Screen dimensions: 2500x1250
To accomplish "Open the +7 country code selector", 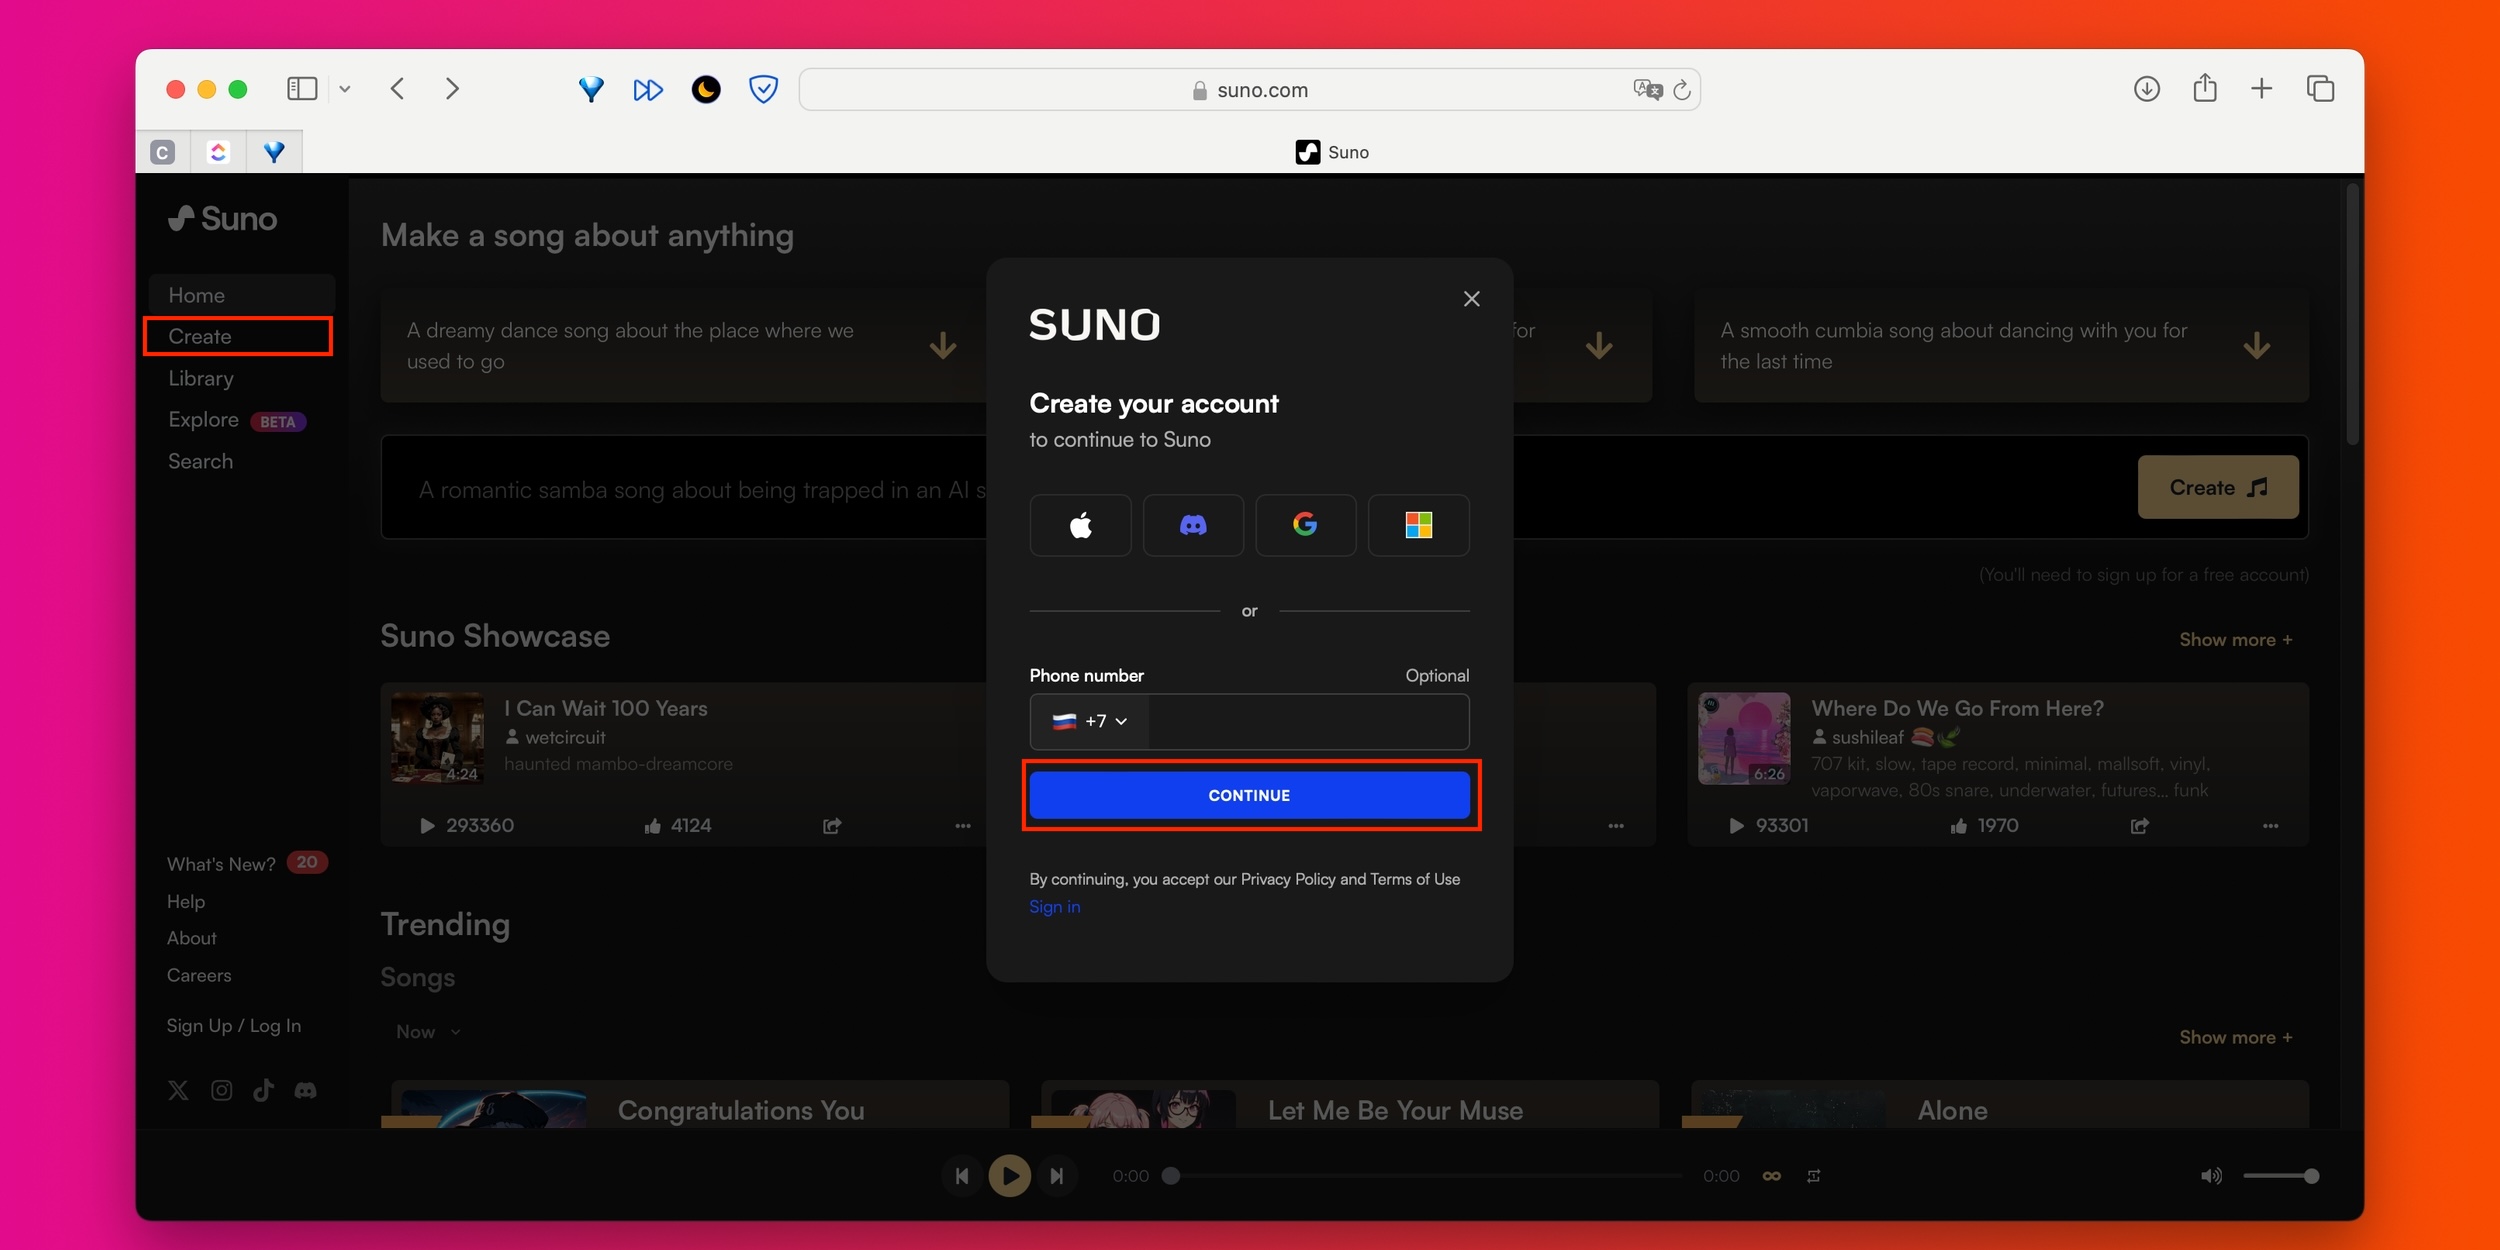I will [1090, 721].
